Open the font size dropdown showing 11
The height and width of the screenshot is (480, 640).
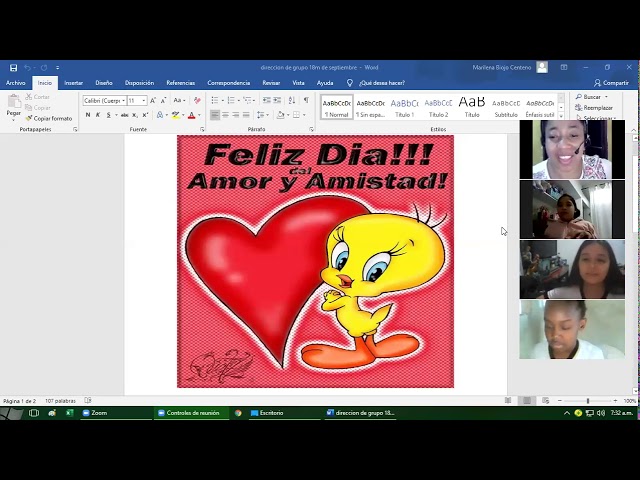[x=144, y=100]
